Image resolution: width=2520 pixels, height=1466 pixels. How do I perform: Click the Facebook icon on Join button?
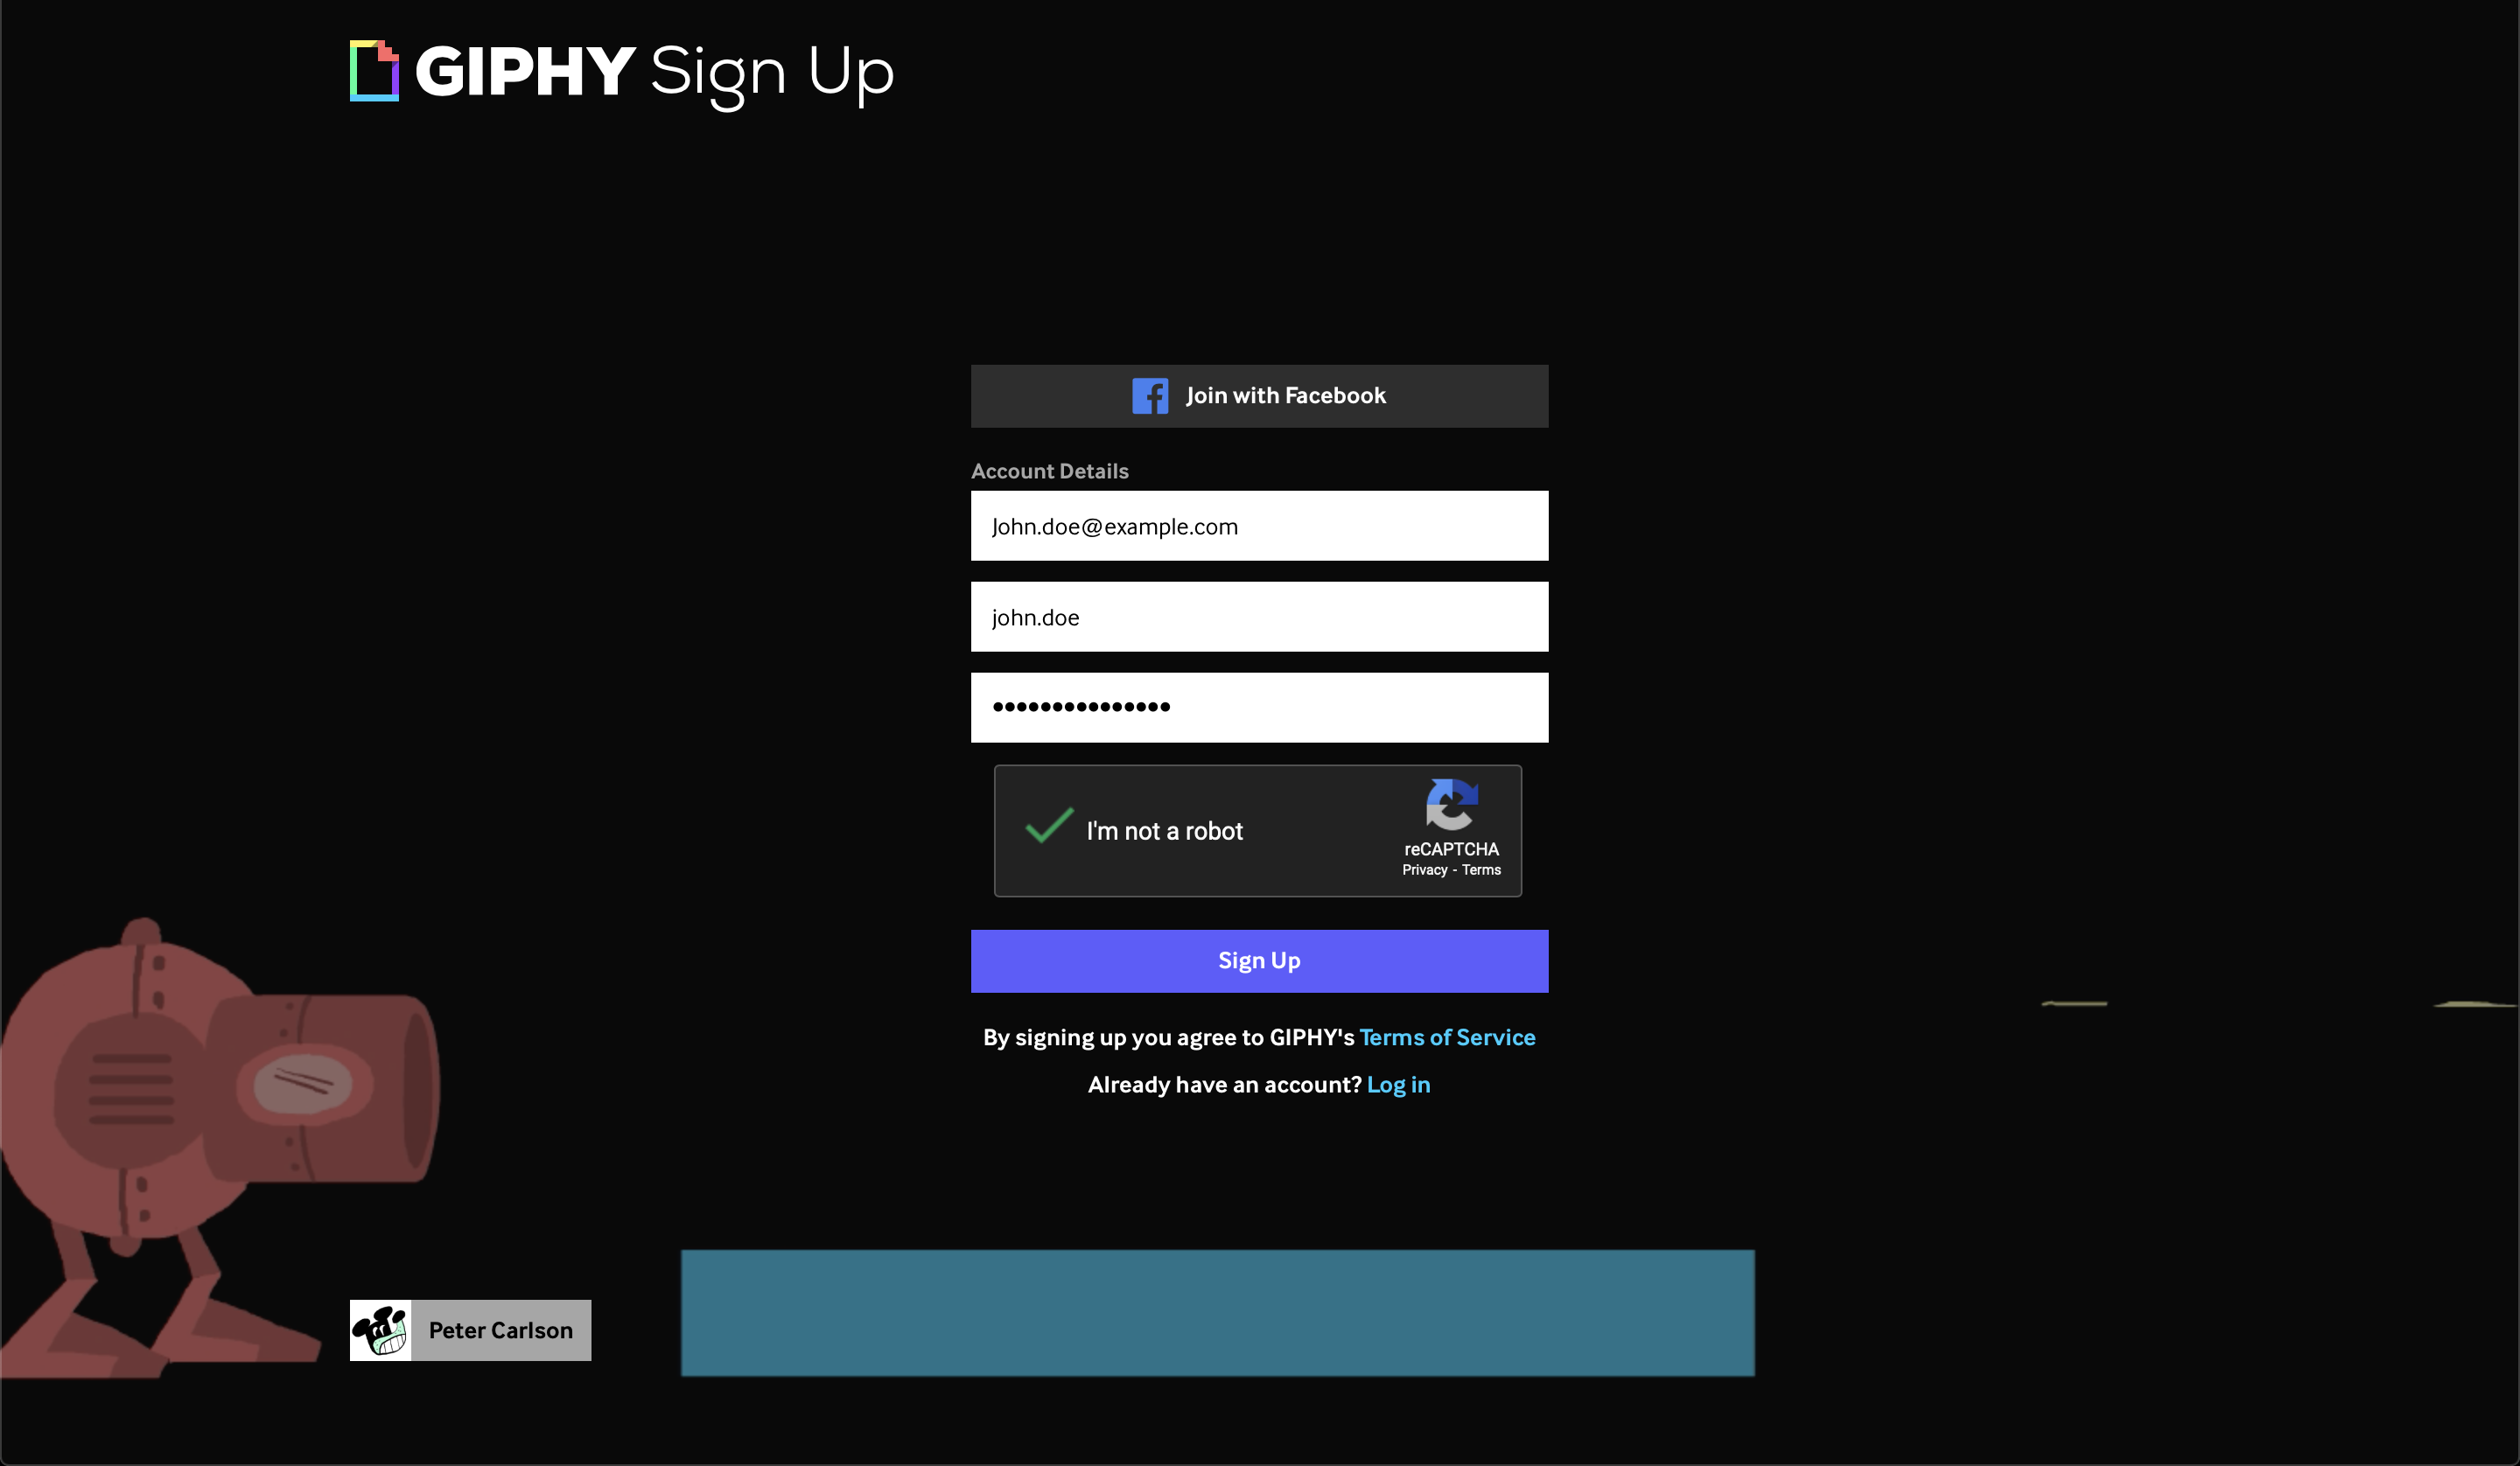click(1150, 394)
